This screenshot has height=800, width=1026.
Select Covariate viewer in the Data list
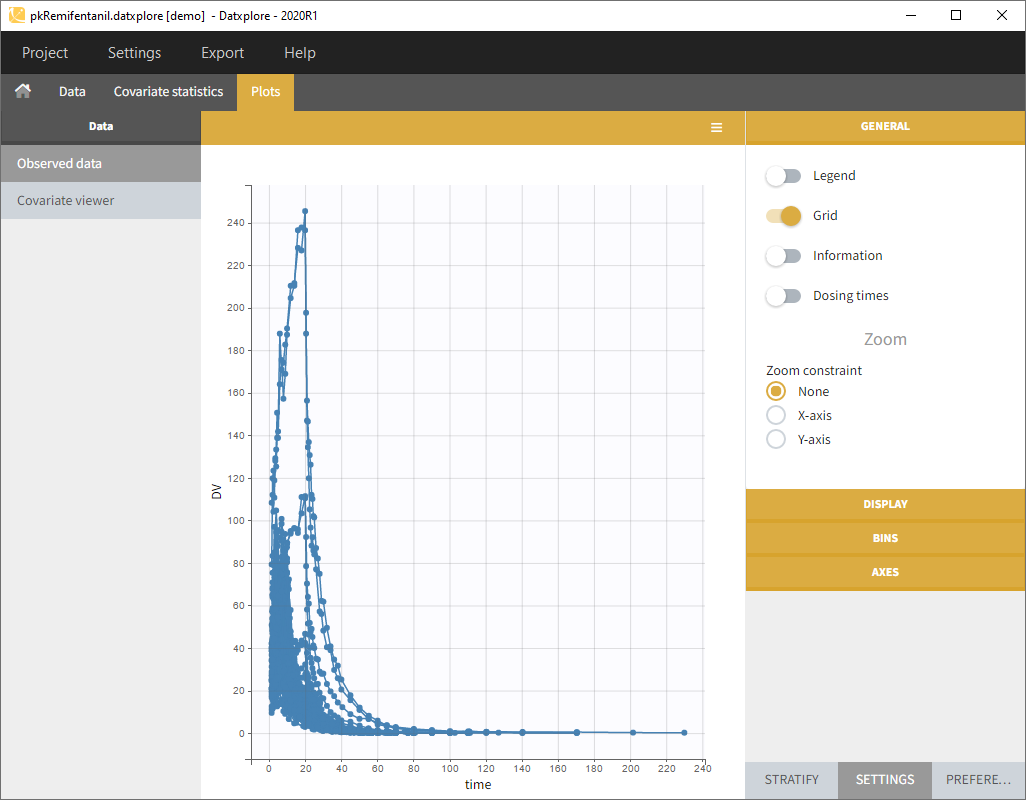66,201
